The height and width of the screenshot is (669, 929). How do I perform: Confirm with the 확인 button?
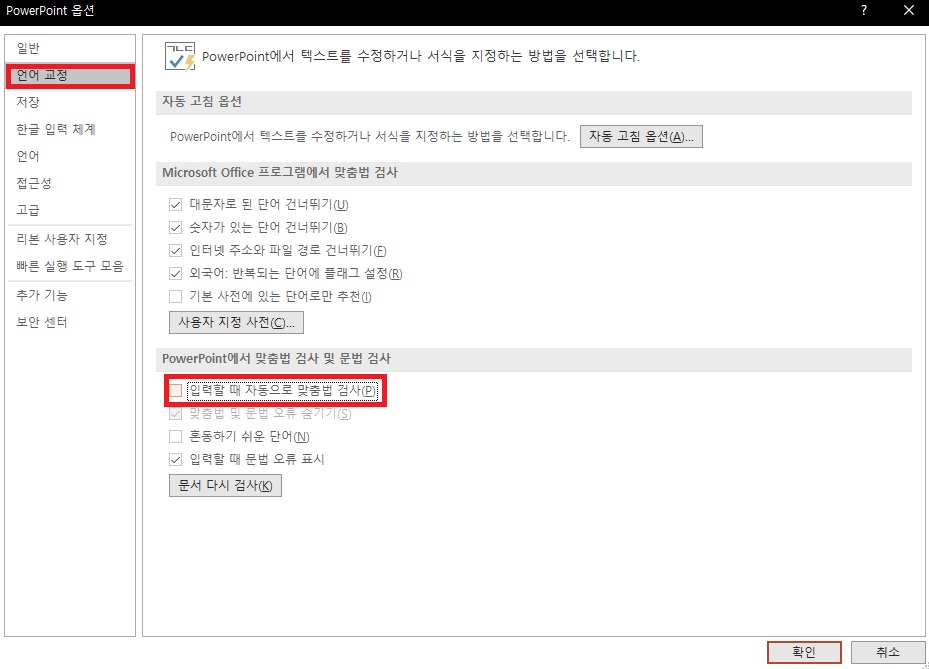[804, 652]
